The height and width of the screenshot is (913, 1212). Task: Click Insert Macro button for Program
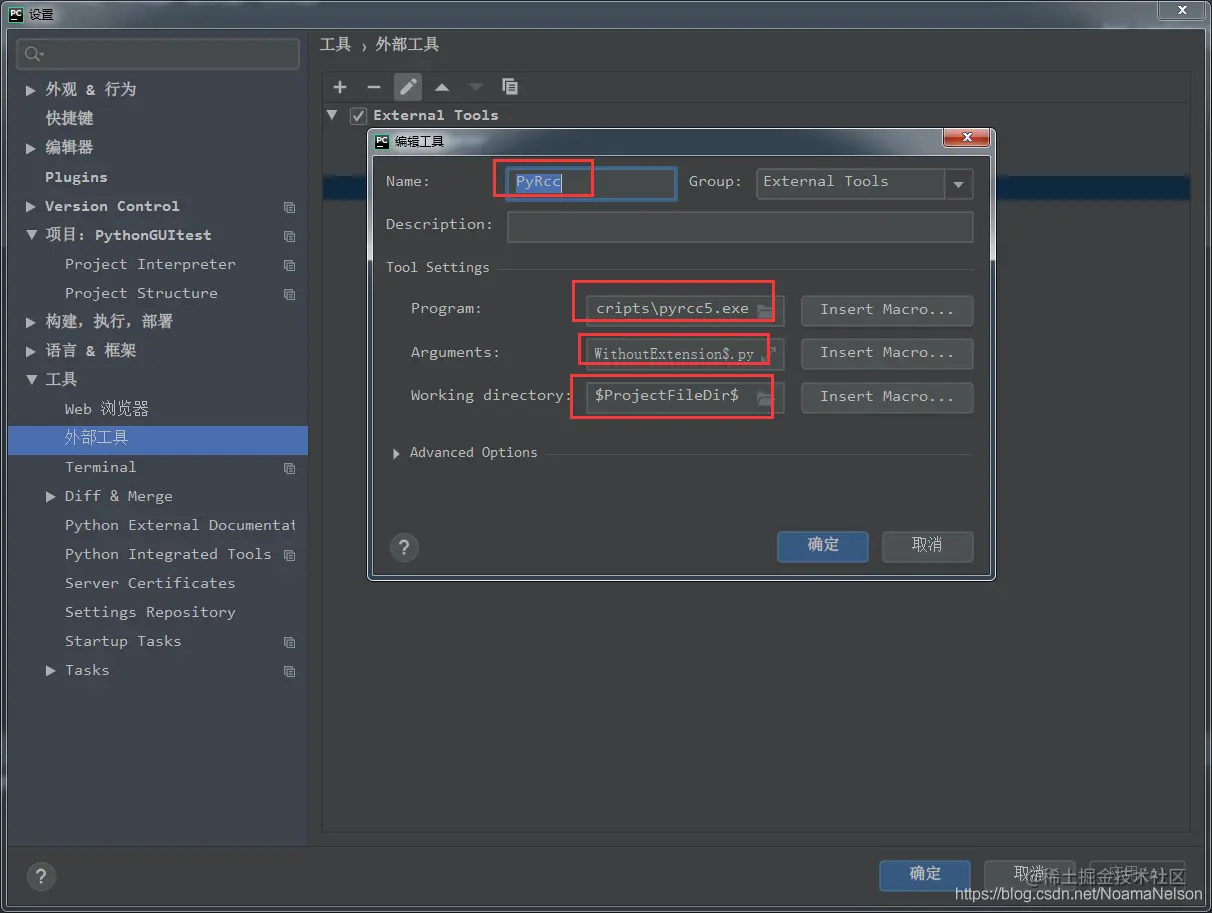(x=887, y=310)
